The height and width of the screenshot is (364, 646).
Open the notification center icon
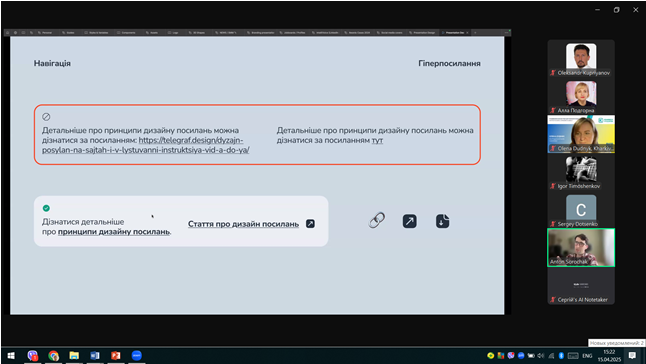632,355
